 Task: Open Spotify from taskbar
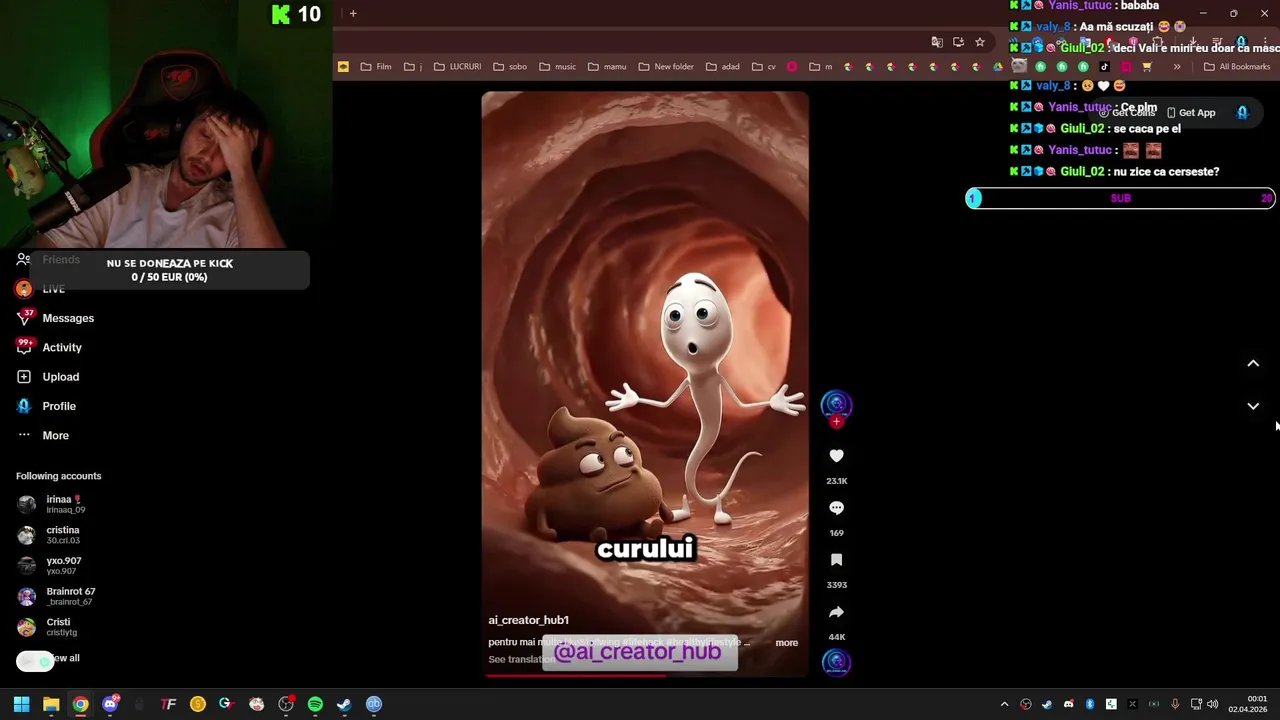[315, 704]
